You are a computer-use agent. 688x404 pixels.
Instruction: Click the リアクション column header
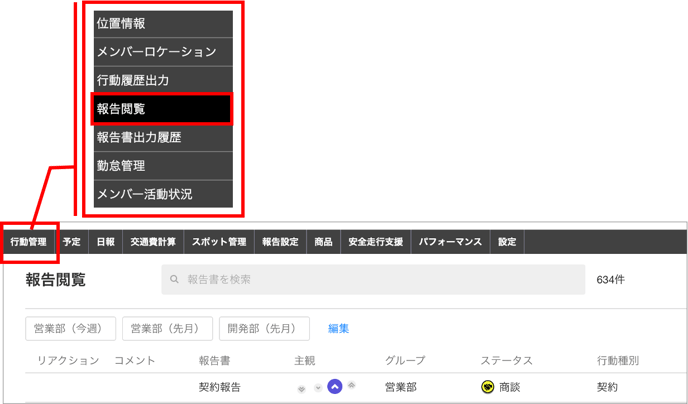click(68, 361)
